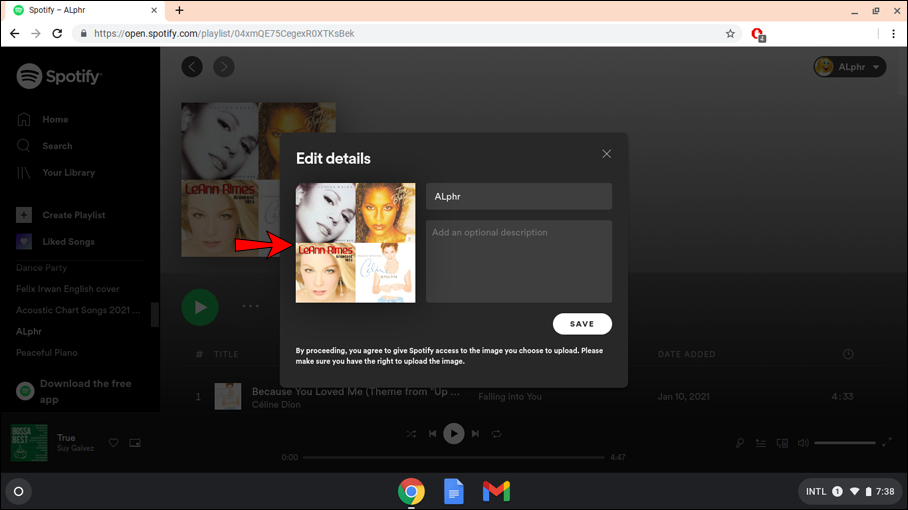
Task: Click the address bar URL
Action: coord(224,34)
